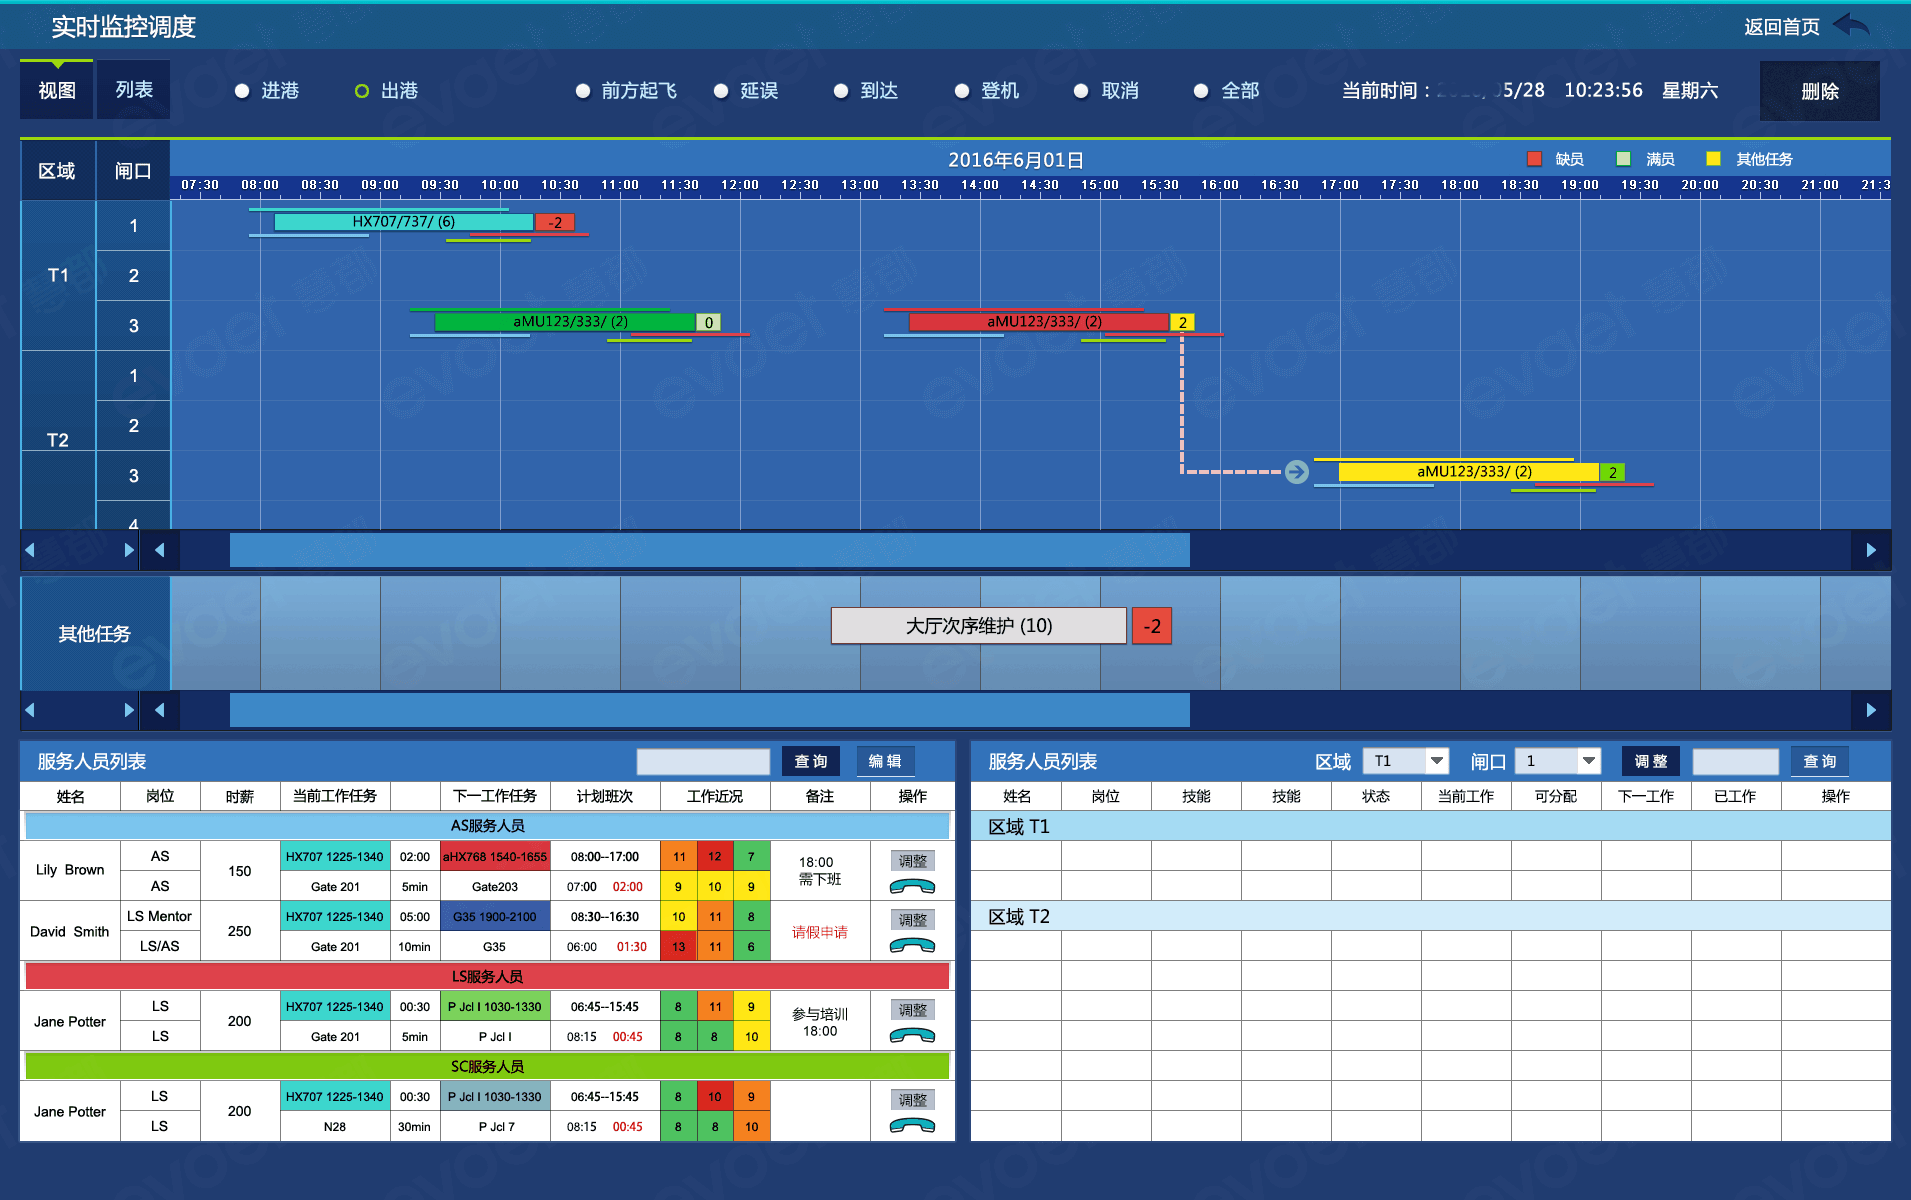Select the 全部 radio option
Screen dimensions: 1911x1200
(x=1201, y=91)
